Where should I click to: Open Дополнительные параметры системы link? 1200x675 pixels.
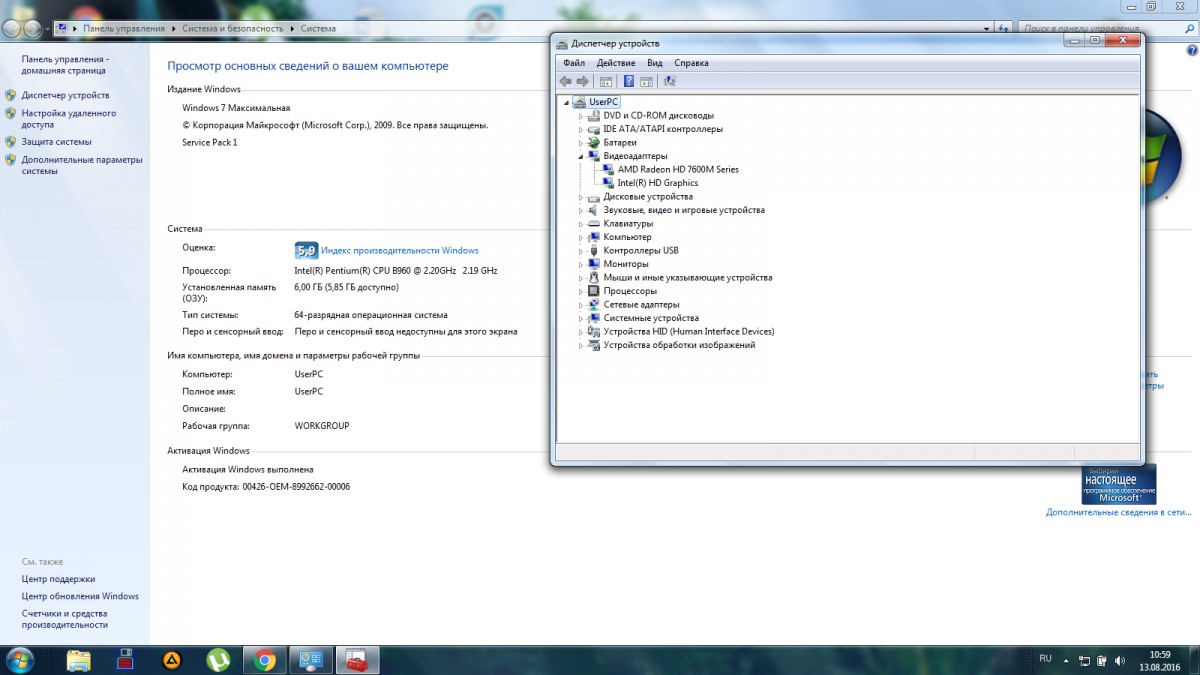pyautogui.click(x=82, y=165)
